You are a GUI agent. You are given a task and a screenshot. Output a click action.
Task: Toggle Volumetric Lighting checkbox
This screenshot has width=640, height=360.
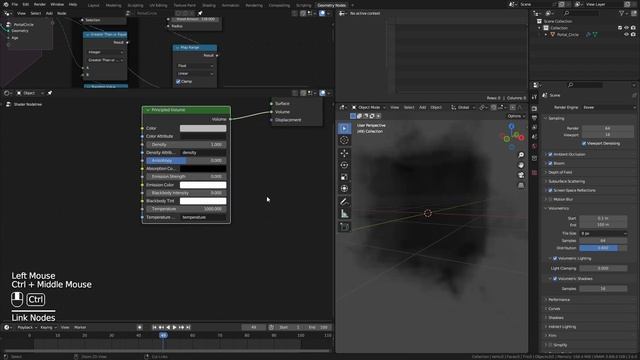pyautogui.click(x=555, y=258)
